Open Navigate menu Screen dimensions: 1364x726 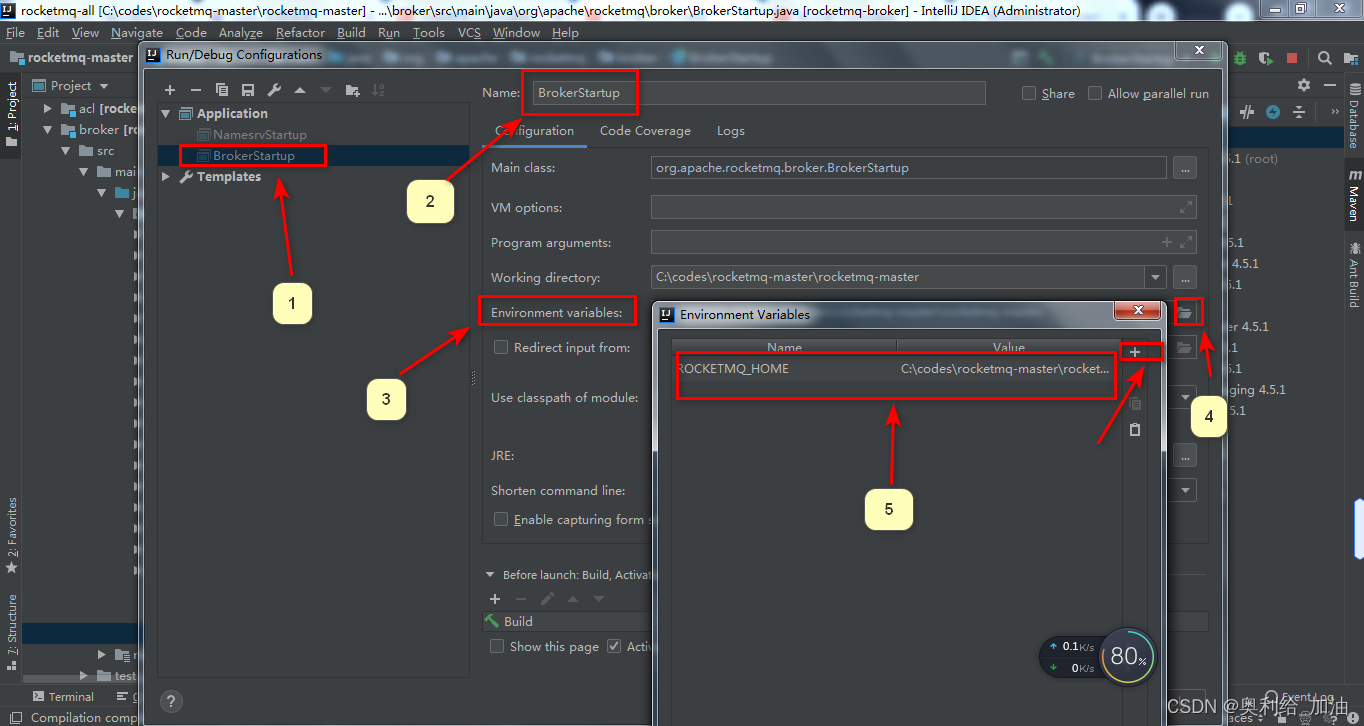pos(137,33)
